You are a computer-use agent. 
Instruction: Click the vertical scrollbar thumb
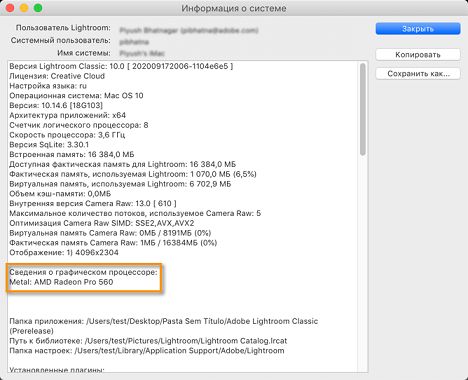[363, 109]
